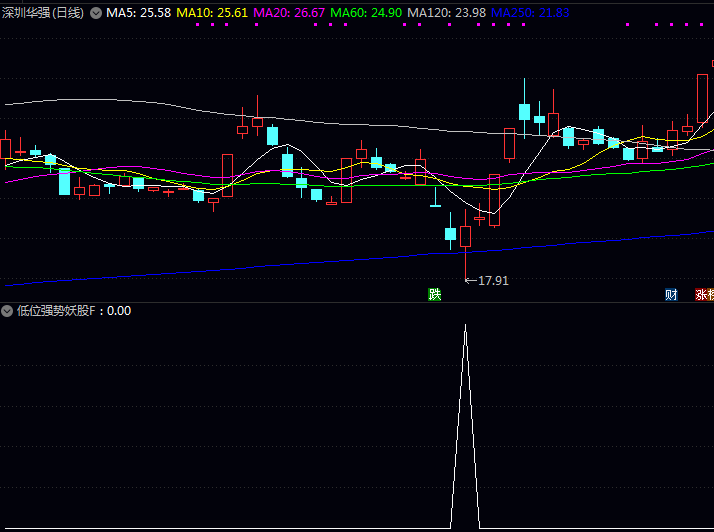Select the MA120: 23.98 label
Screen dimensions: 714x532
447,13
